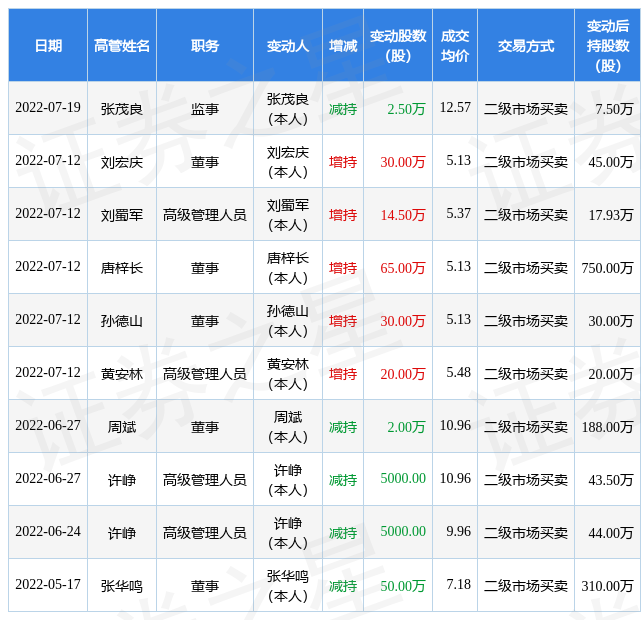Viewport: 641px width, 620px height.
Task: Click 2.50万 share change value
Action: point(406,109)
